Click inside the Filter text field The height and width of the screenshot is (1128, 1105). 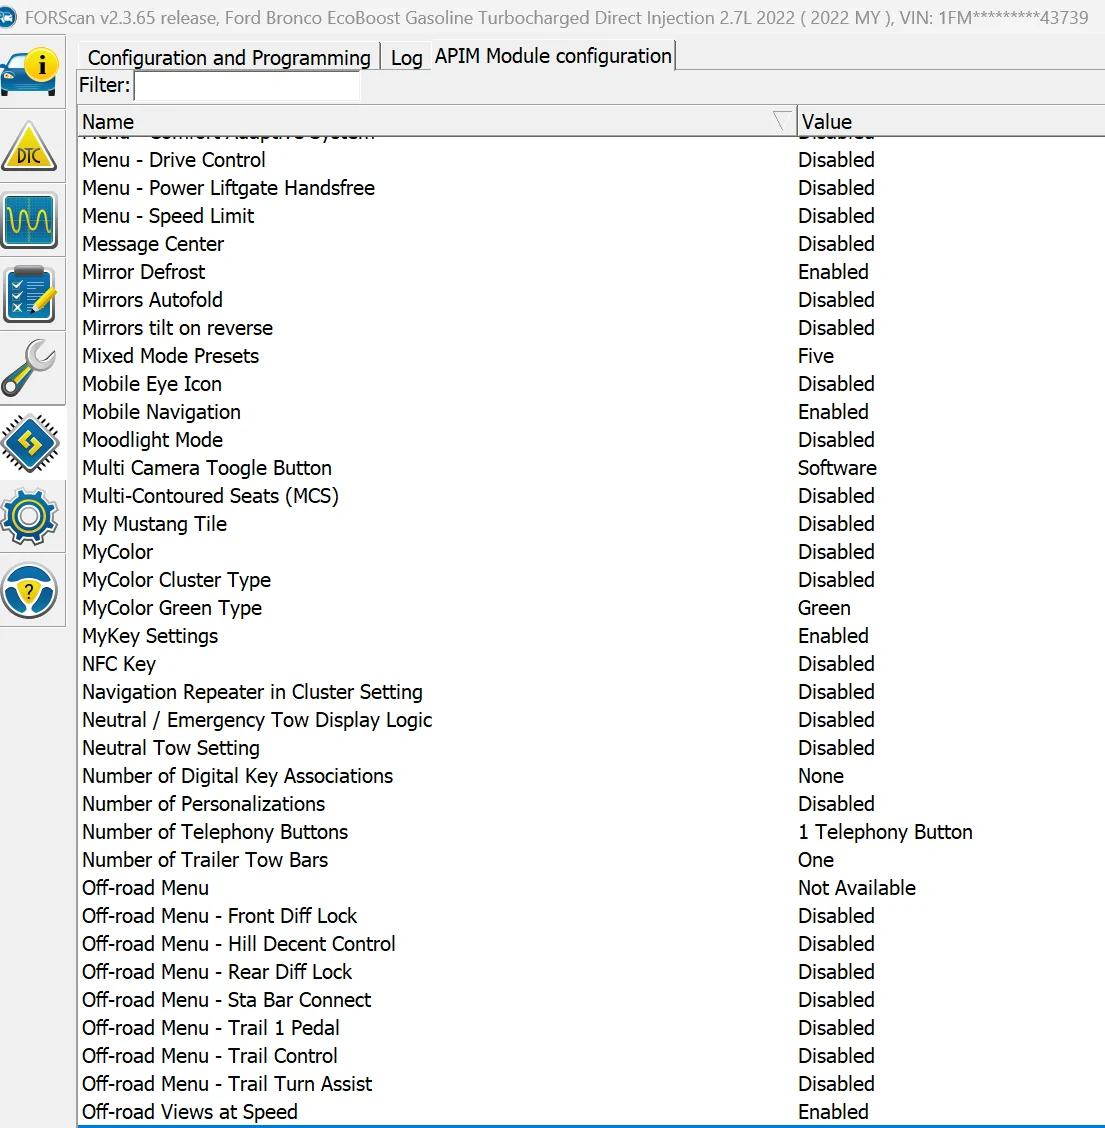247,86
